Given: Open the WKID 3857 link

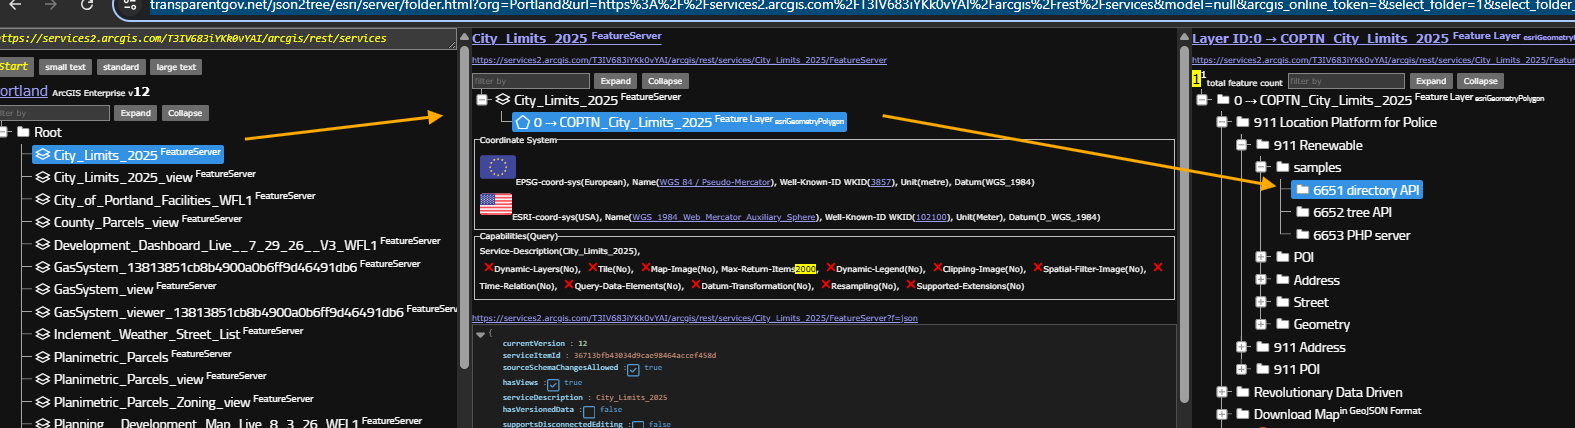Looking at the screenshot, I should [x=881, y=182].
